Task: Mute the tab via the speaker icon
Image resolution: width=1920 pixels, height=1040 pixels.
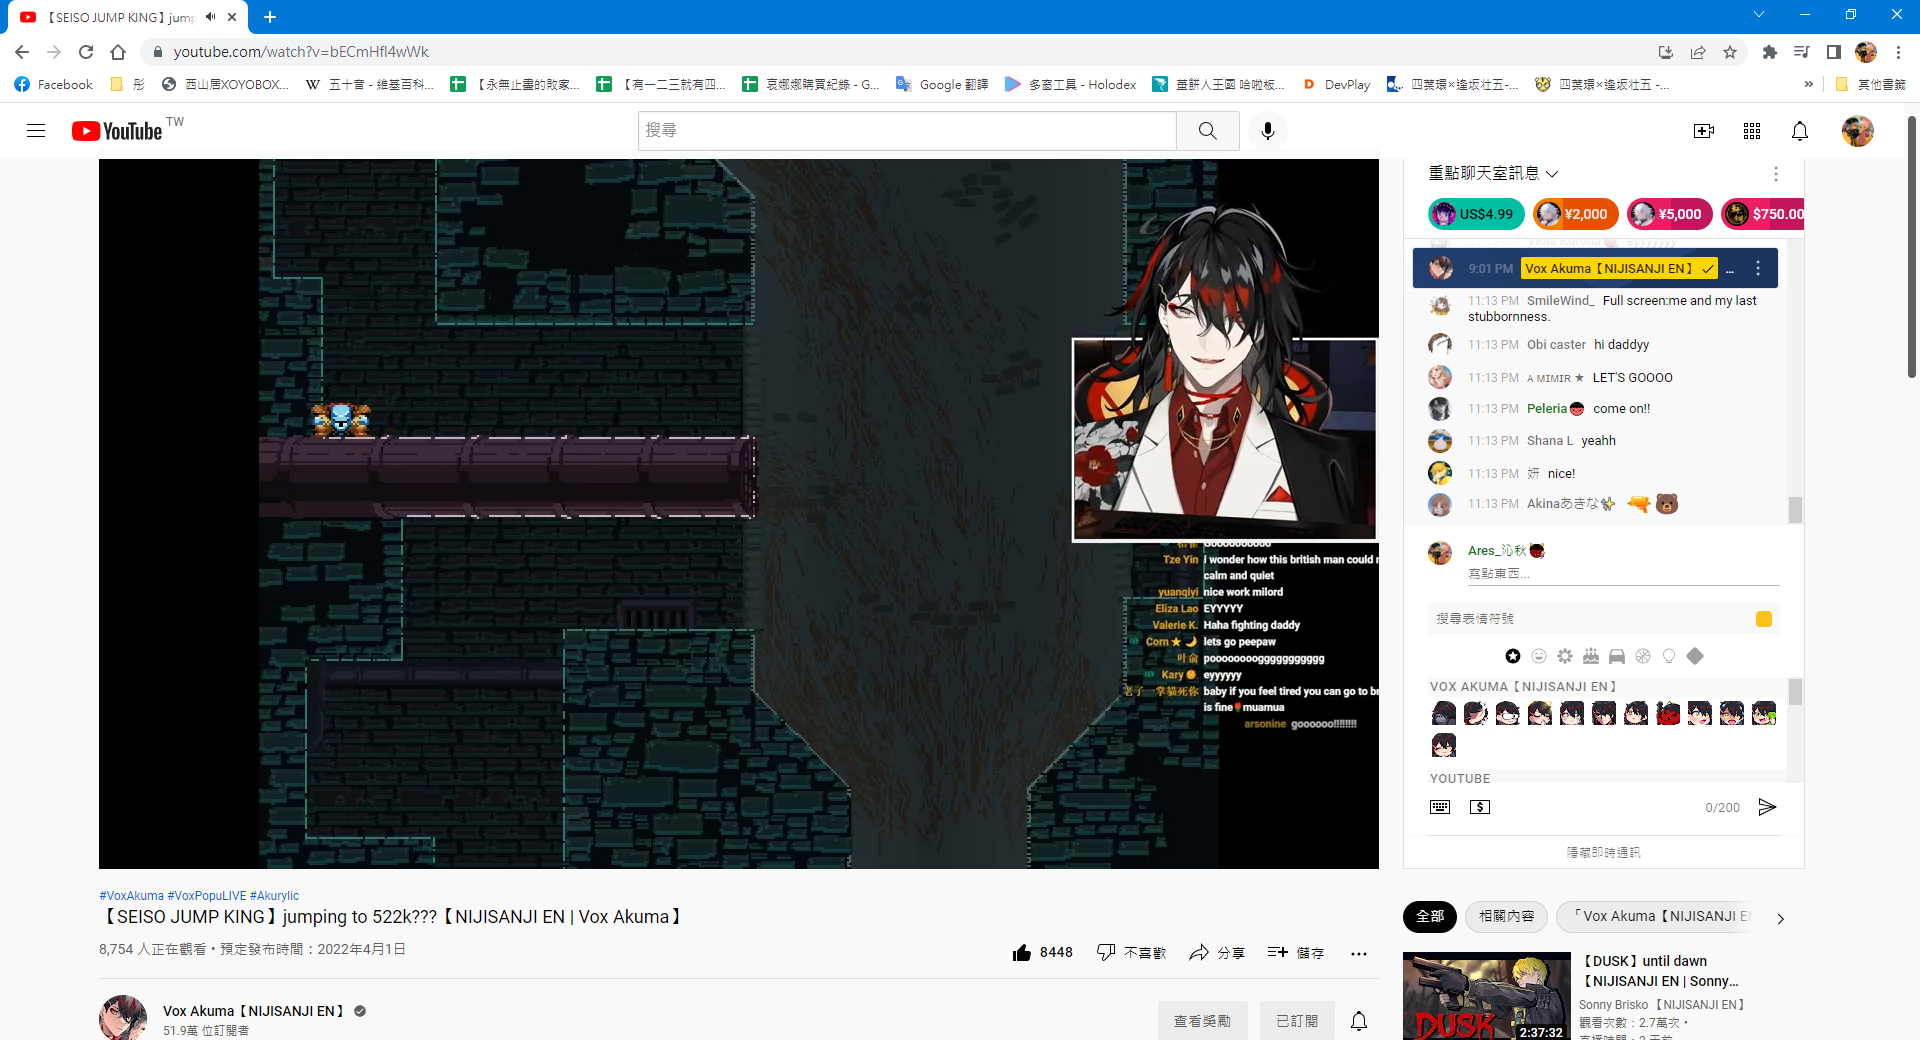Action: (210, 17)
